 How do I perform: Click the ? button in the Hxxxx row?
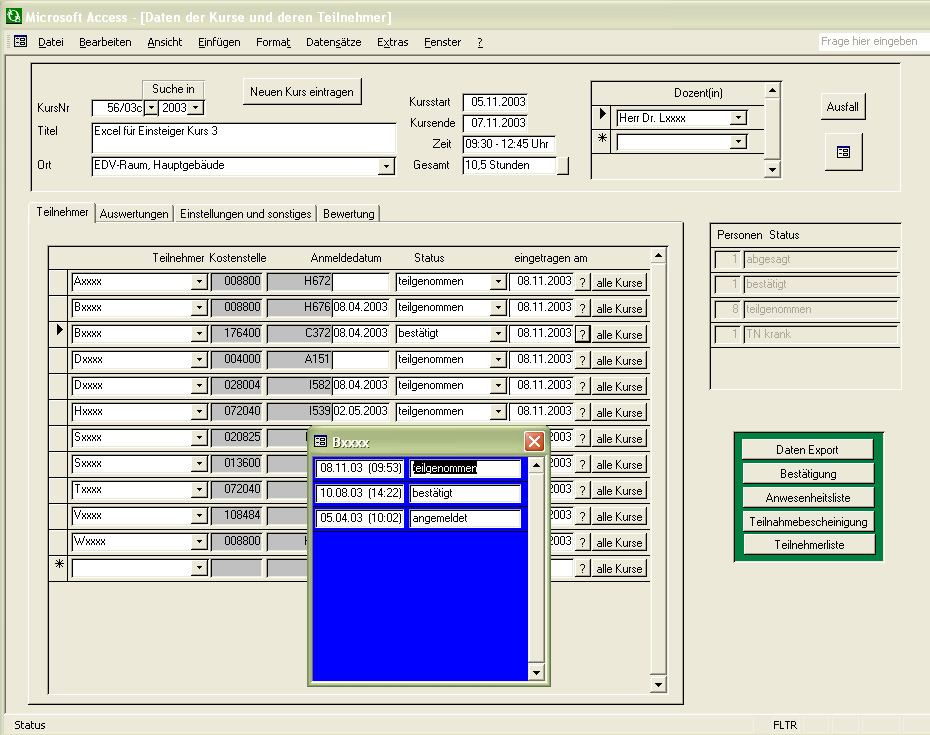(x=582, y=413)
